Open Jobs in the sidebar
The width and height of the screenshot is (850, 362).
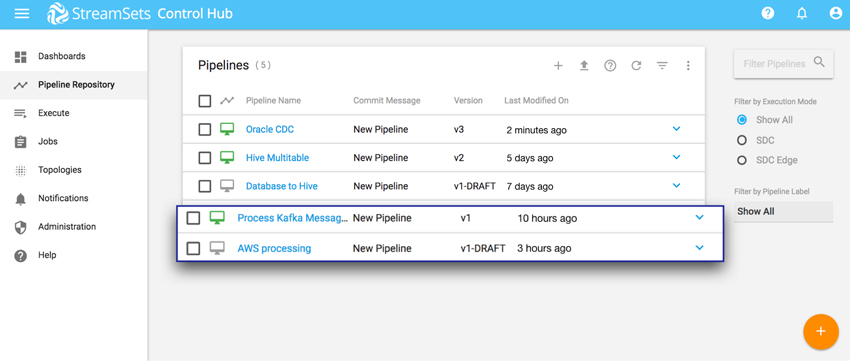point(74,141)
